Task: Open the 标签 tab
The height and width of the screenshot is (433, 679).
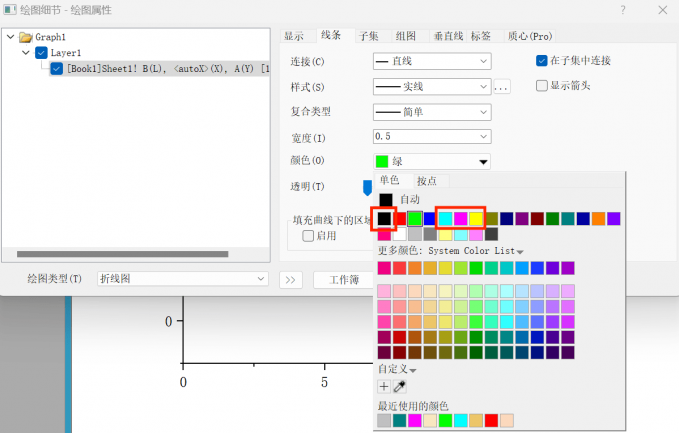Action: 481,36
